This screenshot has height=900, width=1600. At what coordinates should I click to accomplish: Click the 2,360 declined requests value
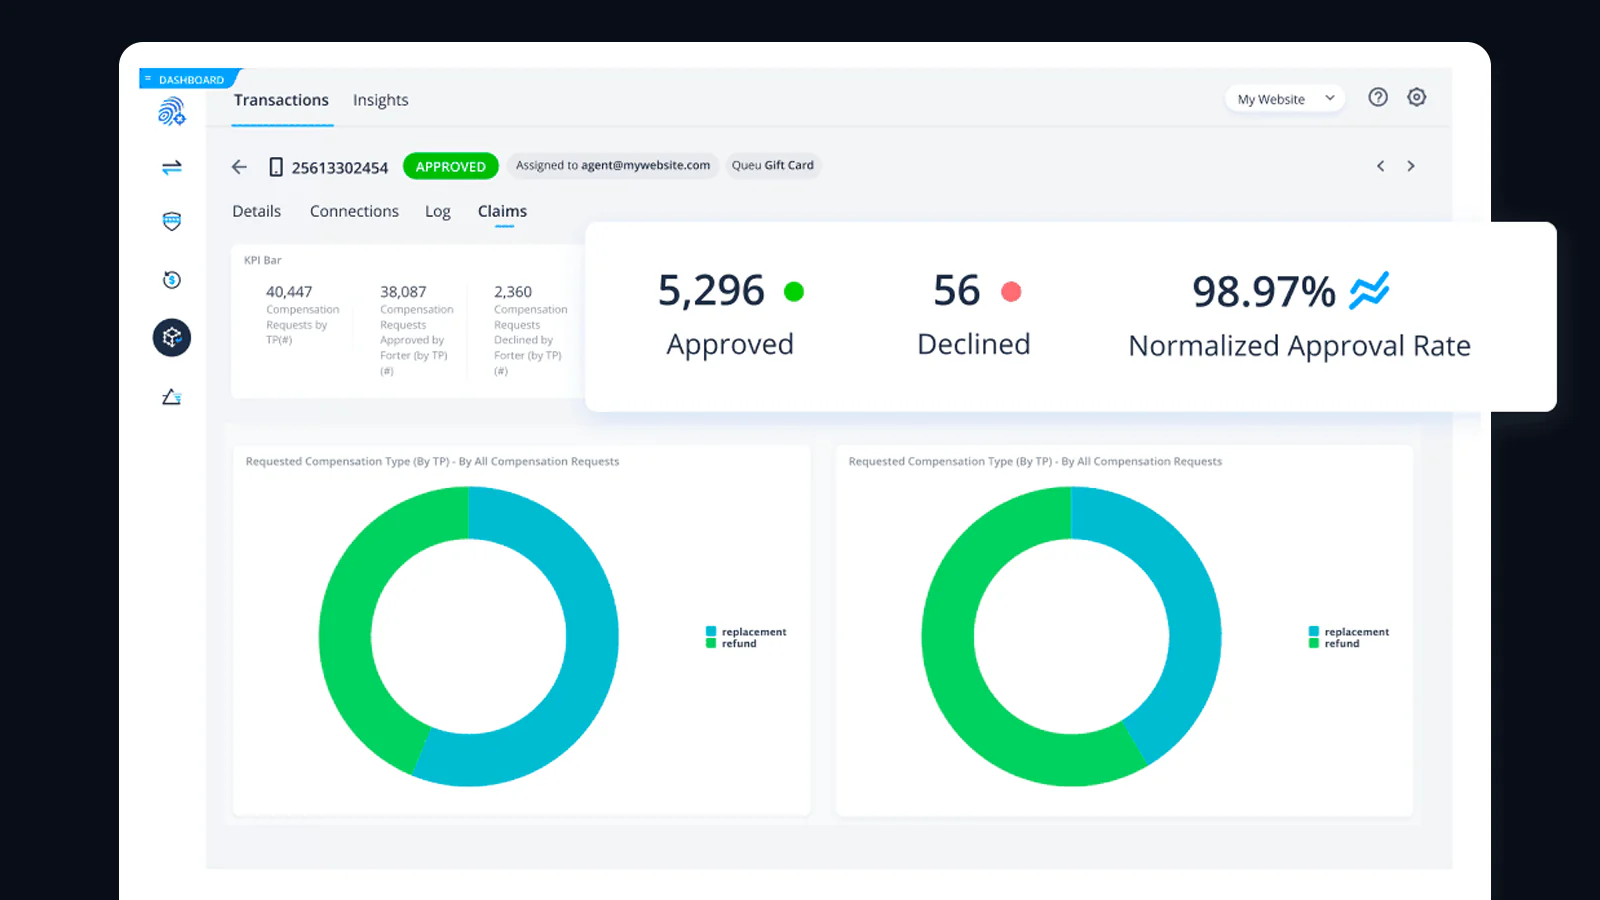(x=513, y=292)
